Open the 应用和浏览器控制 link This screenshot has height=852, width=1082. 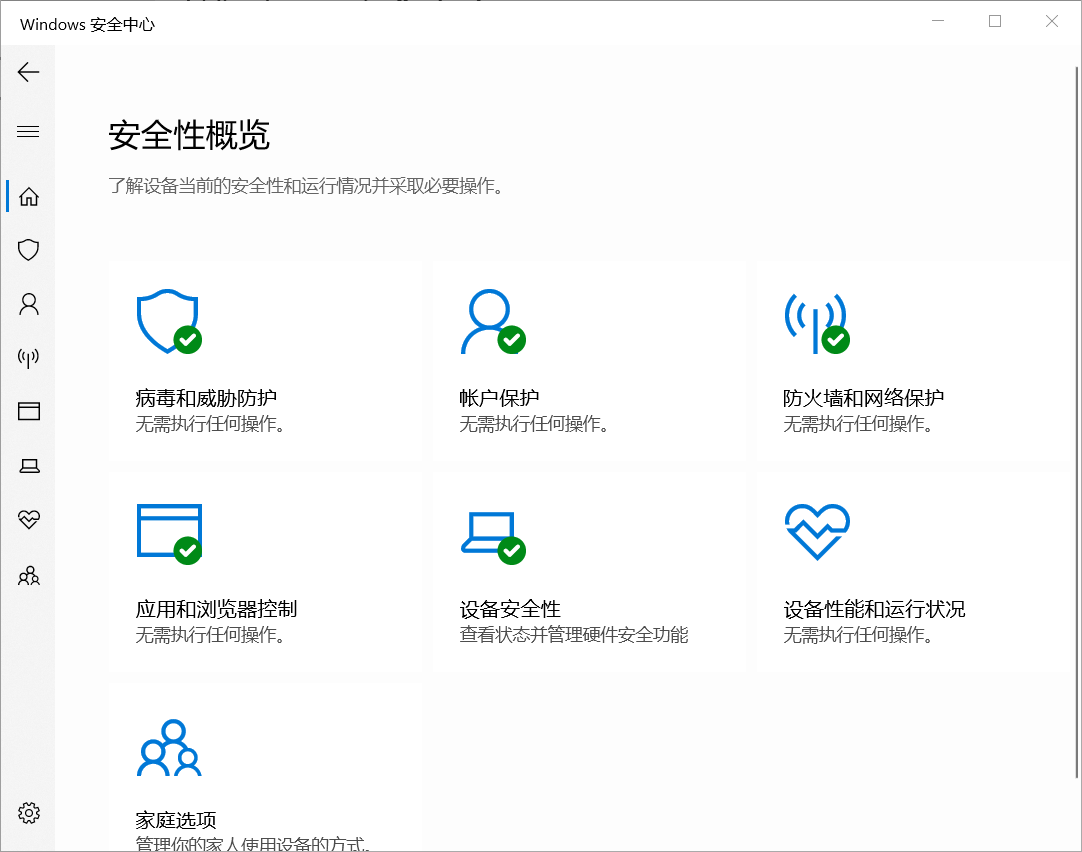pos(216,609)
